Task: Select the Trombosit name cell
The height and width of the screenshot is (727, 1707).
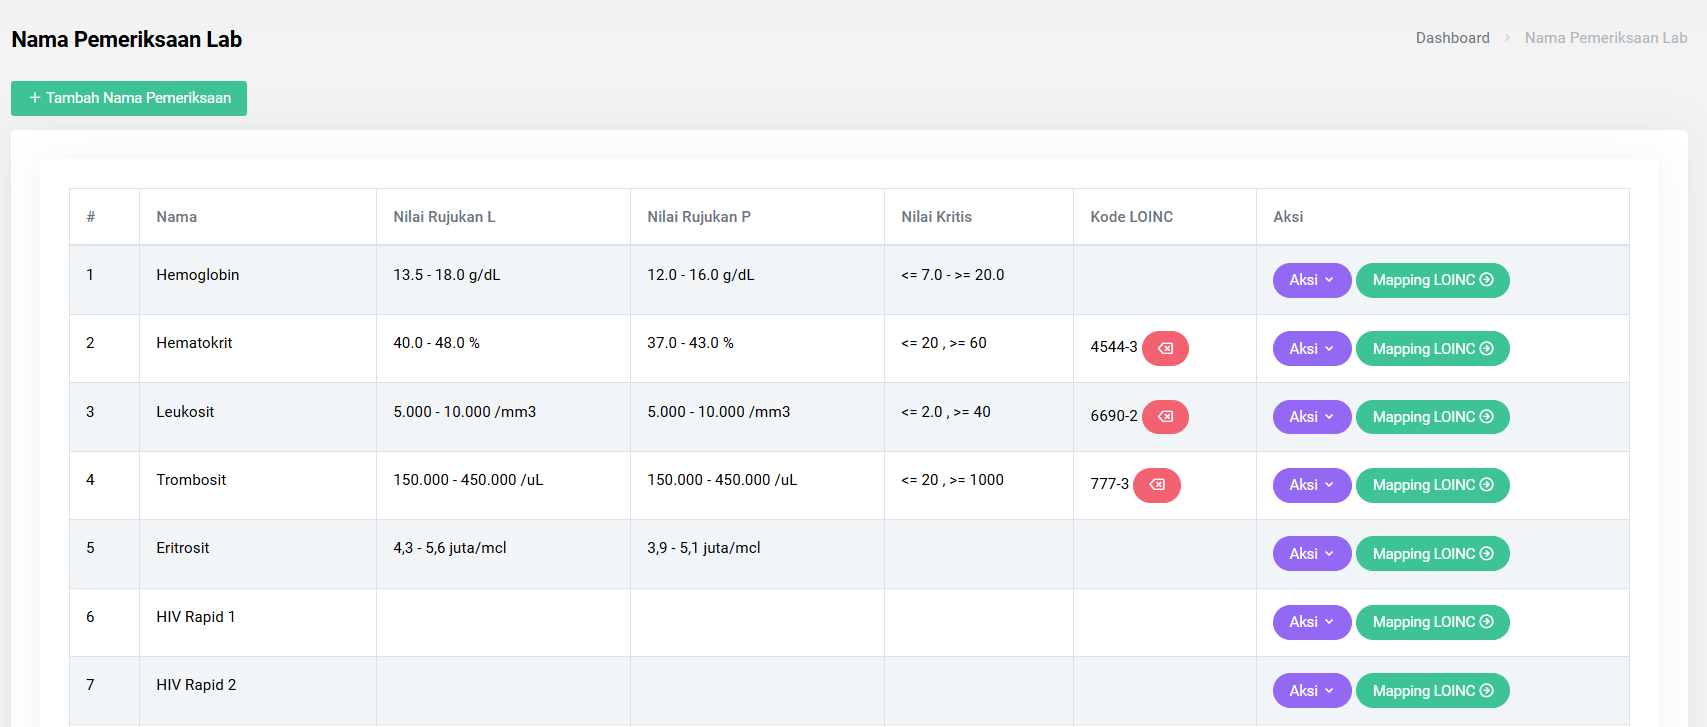Action: 258,485
